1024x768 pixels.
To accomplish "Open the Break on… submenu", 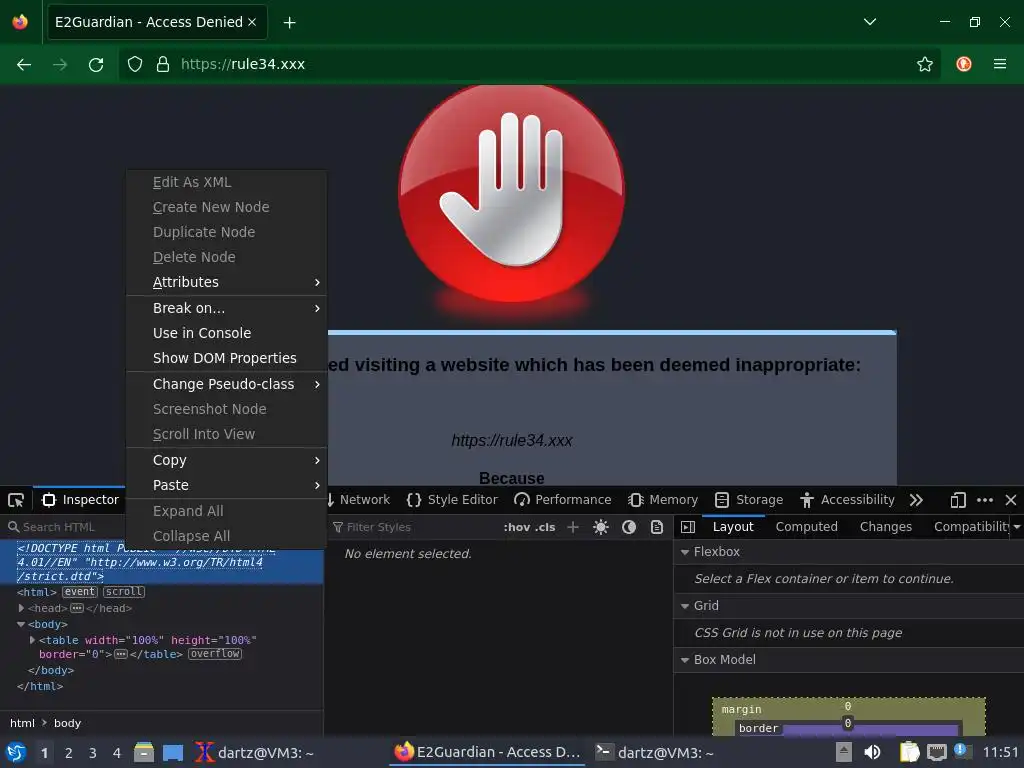I will (227, 308).
